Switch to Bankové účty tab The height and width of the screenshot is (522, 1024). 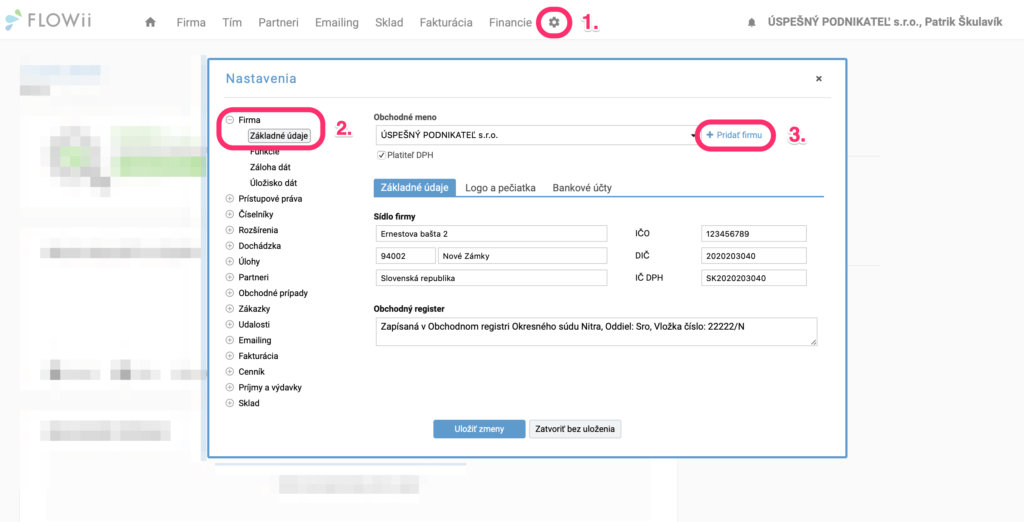coord(582,188)
